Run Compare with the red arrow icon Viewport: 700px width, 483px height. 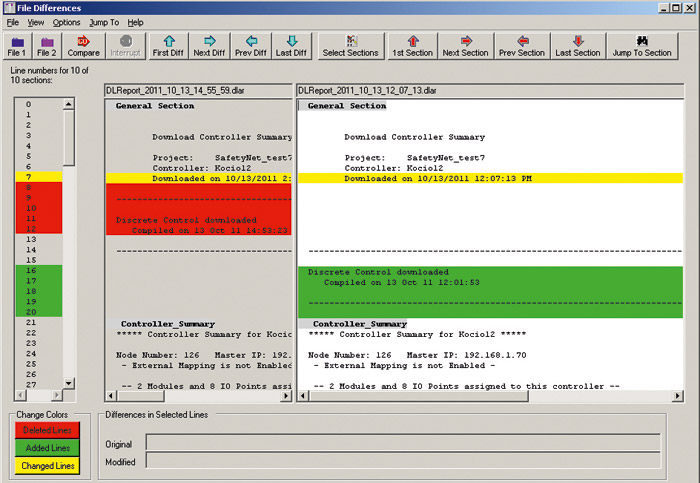(x=83, y=45)
